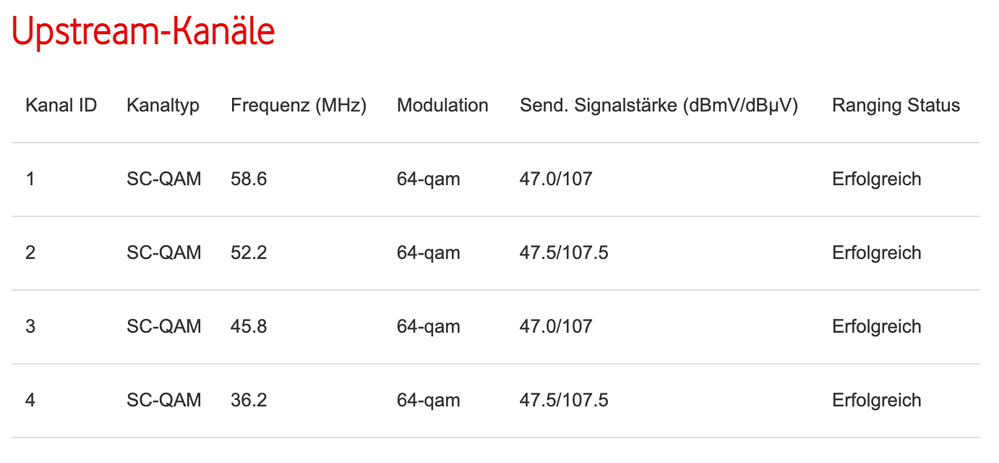The height and width of the screenshot is (463, 999).
Task: Click the Upstream-Kanäle heading
Action: click(142, 32)
